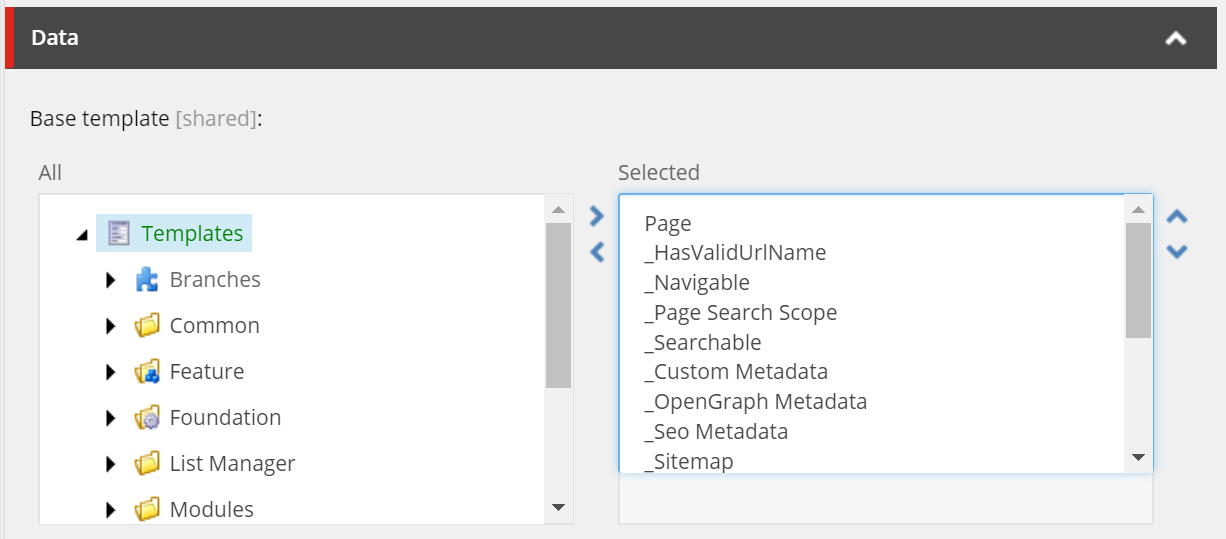The image size is (1226, 539).
Task: Expand the Branches tree node
Action: pyautogui.click(x=111, y=280)
